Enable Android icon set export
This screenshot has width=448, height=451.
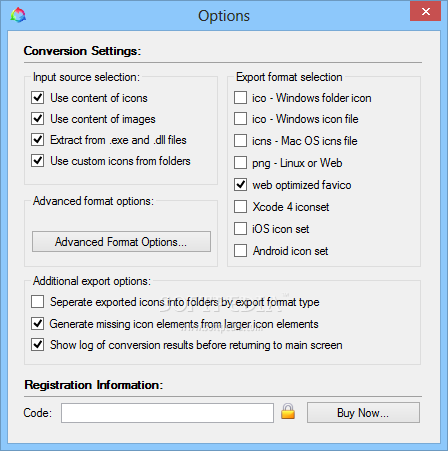tap(240, 251)
